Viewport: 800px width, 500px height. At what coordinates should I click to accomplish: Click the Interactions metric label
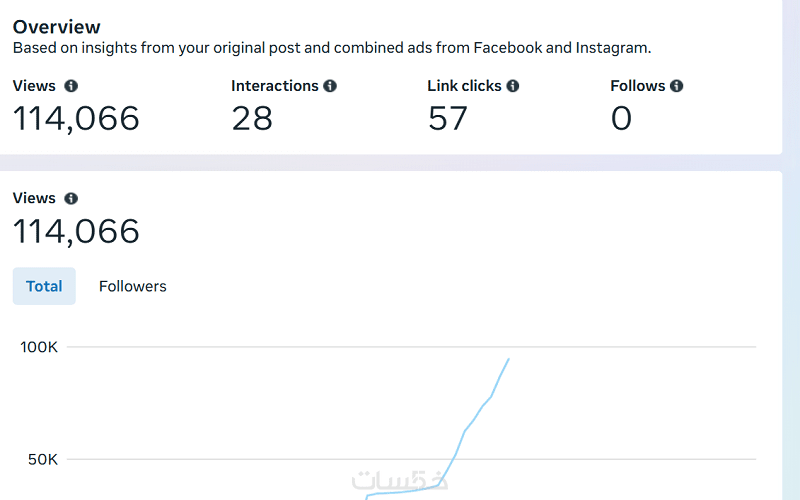pyautogui.click(x=274, y=86)
